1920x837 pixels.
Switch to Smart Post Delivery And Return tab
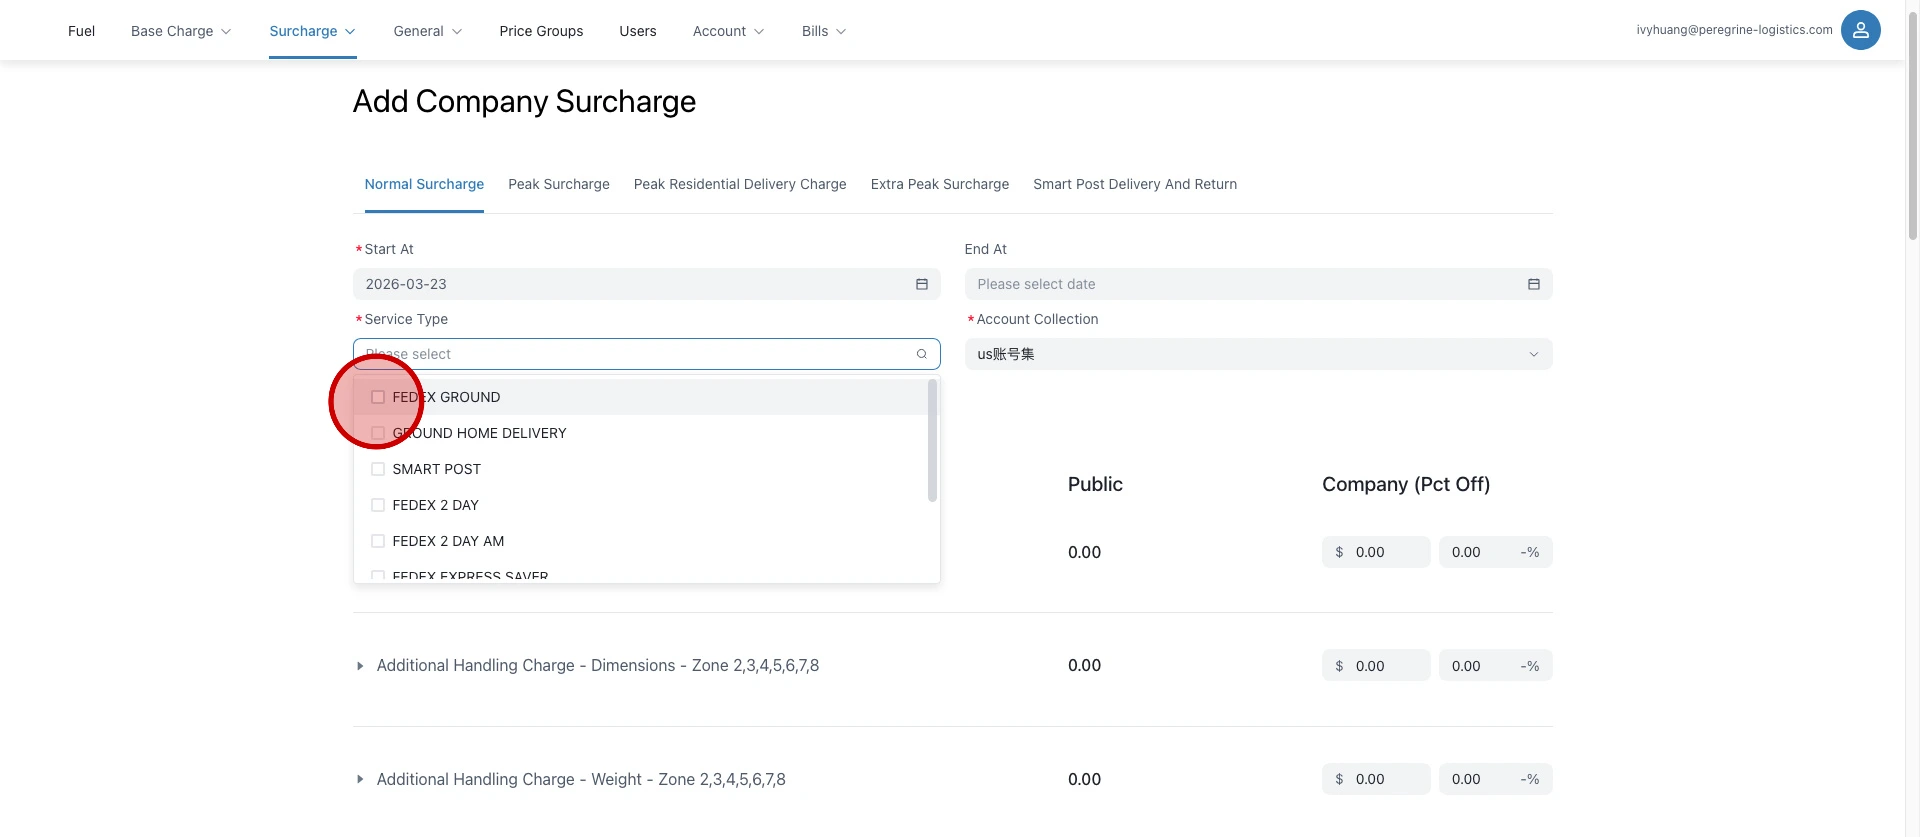pos(1134,184)
